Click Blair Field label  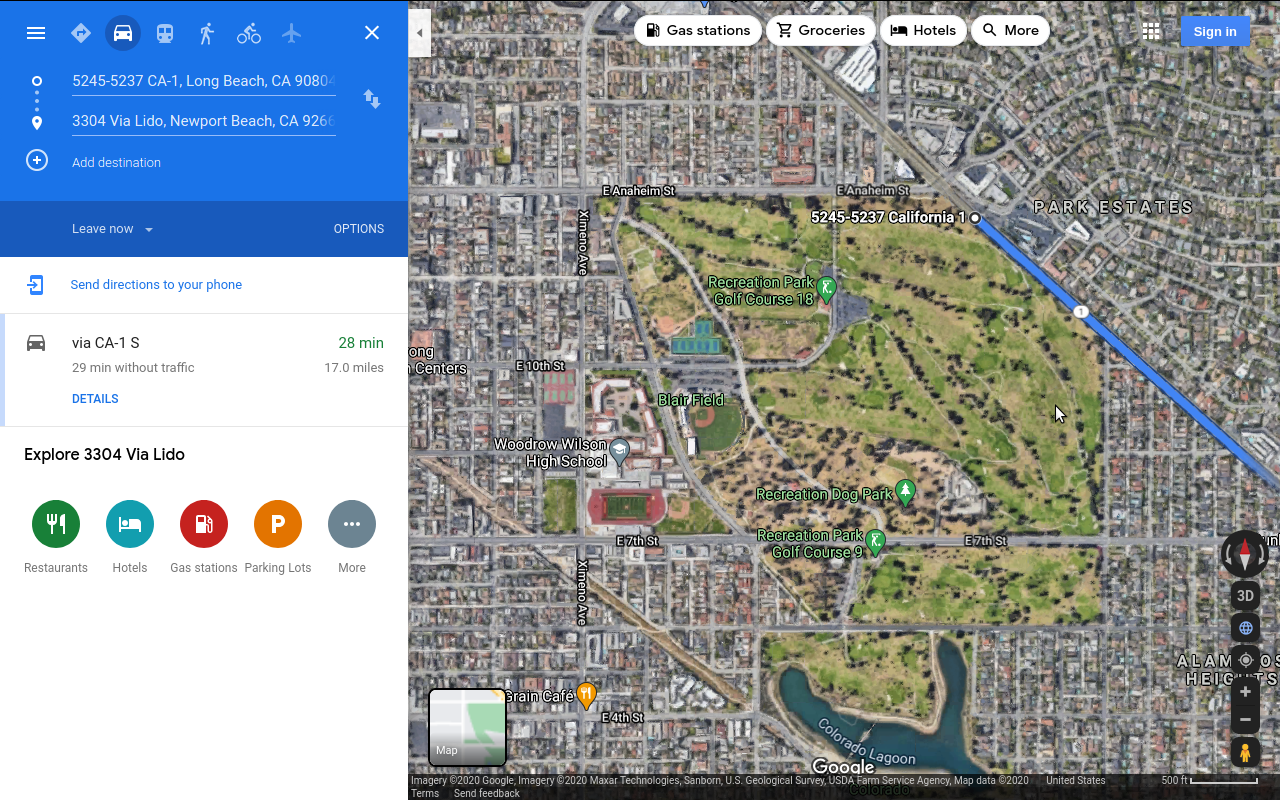point(691,400)
